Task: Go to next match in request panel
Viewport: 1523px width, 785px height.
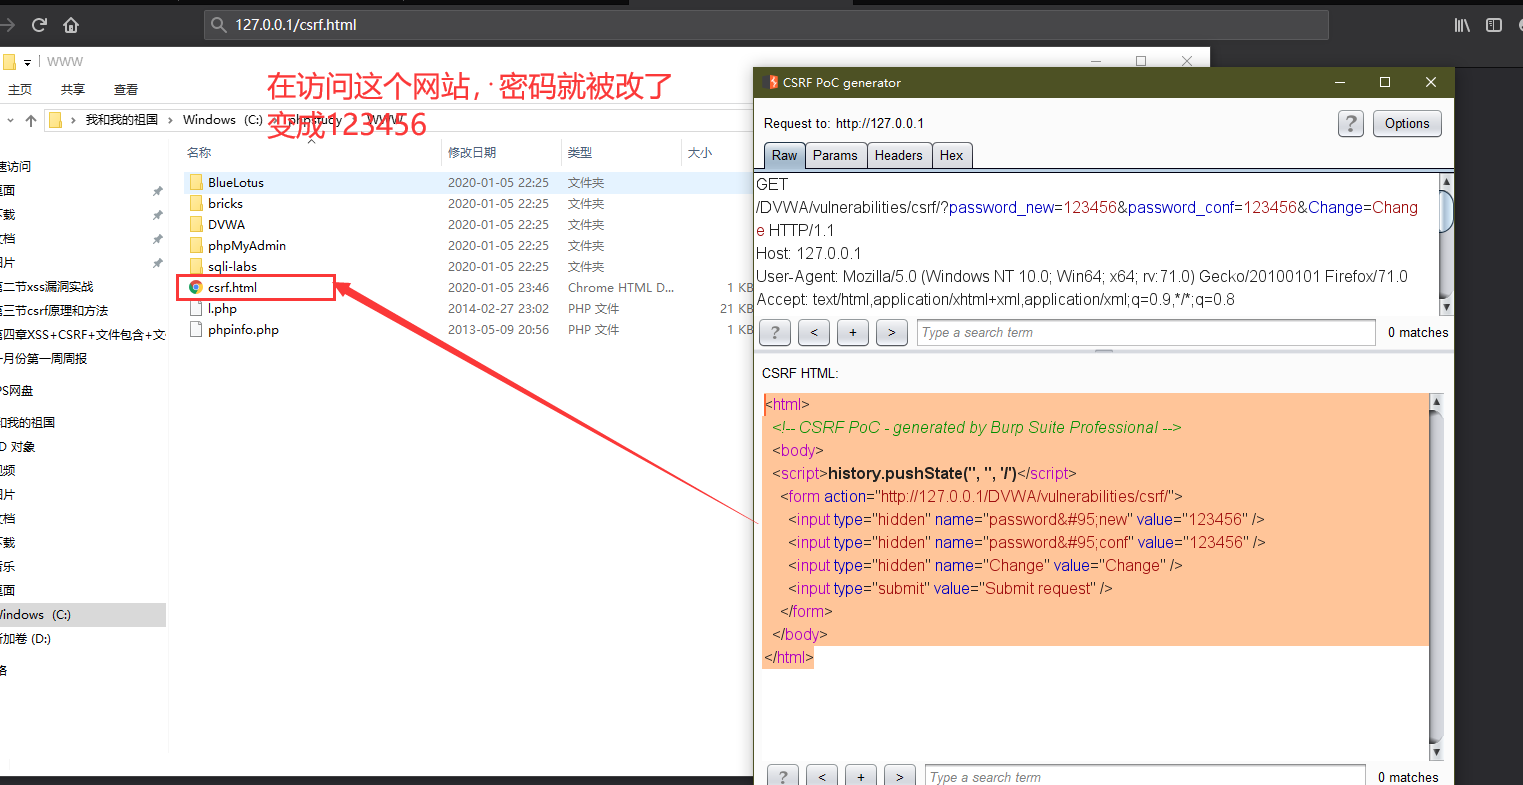Action: click(x=892, y=333)
